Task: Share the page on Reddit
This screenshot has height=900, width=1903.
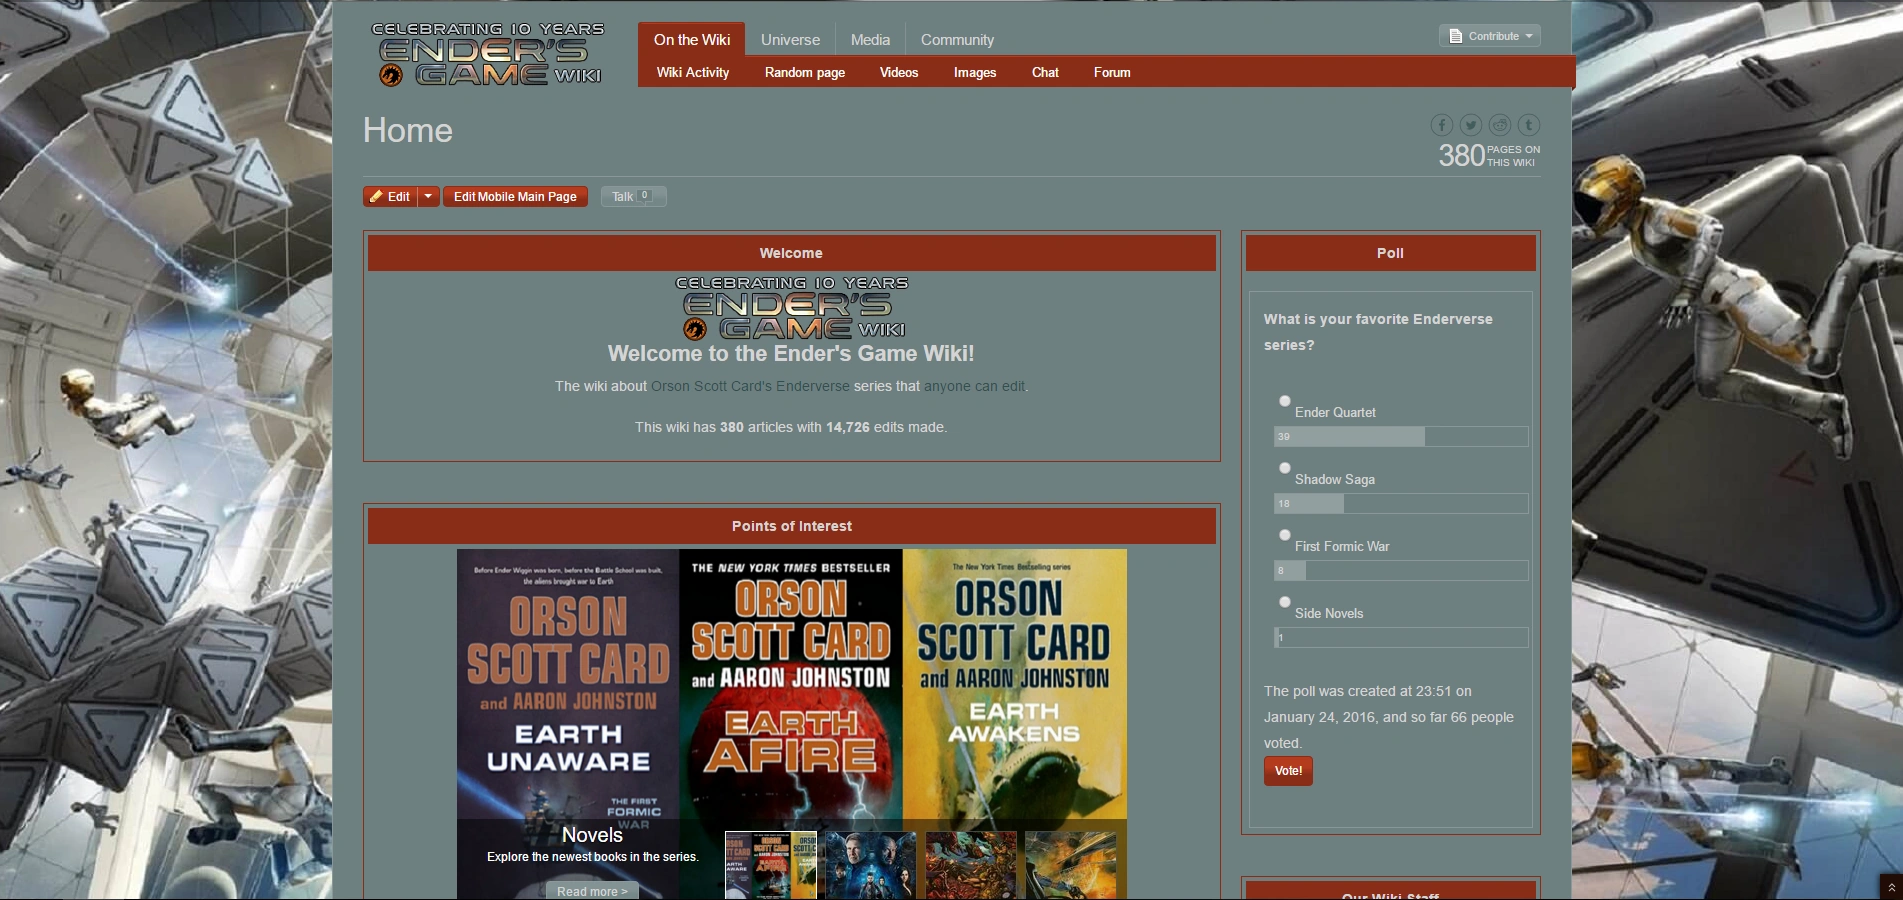Action: click(x=1499, y=125)
